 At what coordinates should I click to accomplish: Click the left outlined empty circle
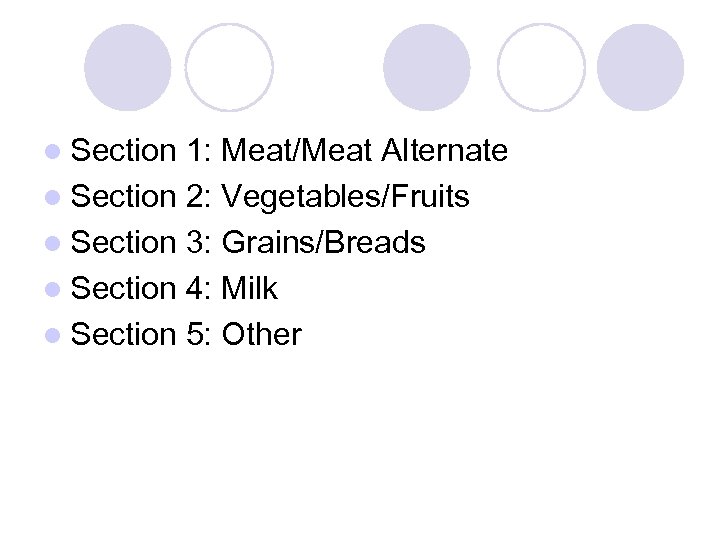(229, 67)
